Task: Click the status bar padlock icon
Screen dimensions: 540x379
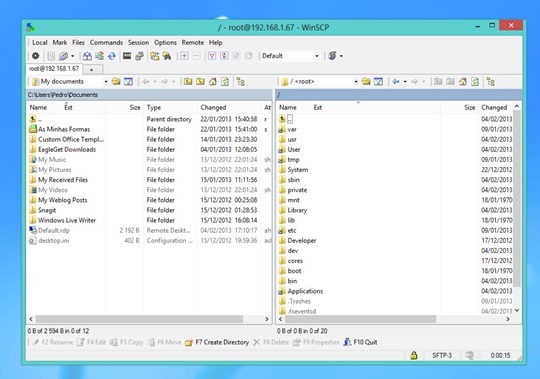Action: 414,355
